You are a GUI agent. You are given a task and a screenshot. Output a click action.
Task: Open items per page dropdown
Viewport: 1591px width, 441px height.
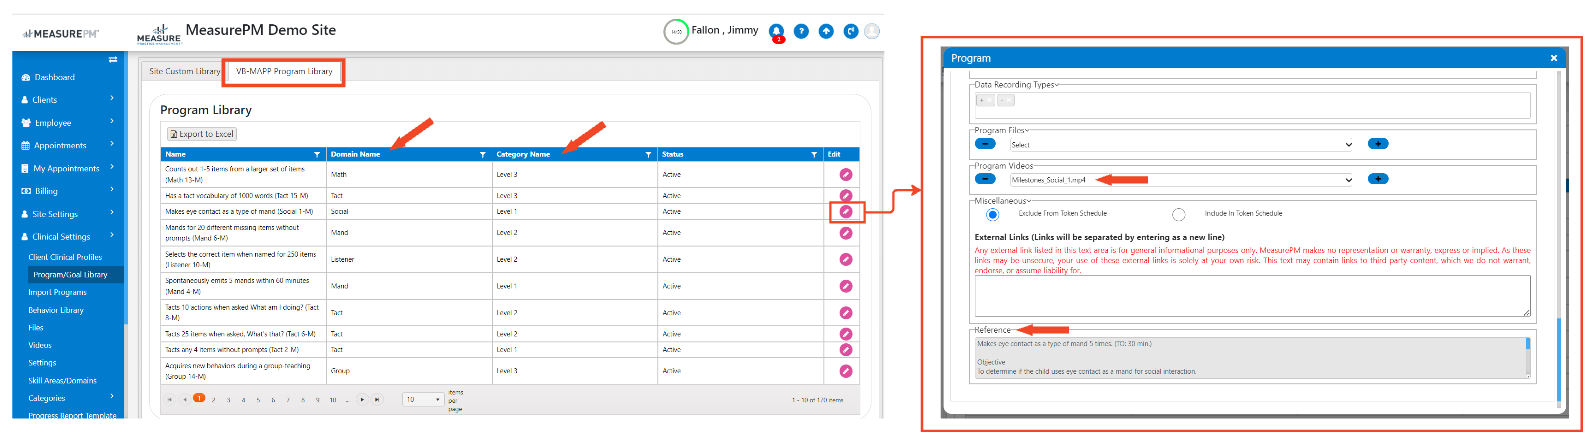point(423,399)
